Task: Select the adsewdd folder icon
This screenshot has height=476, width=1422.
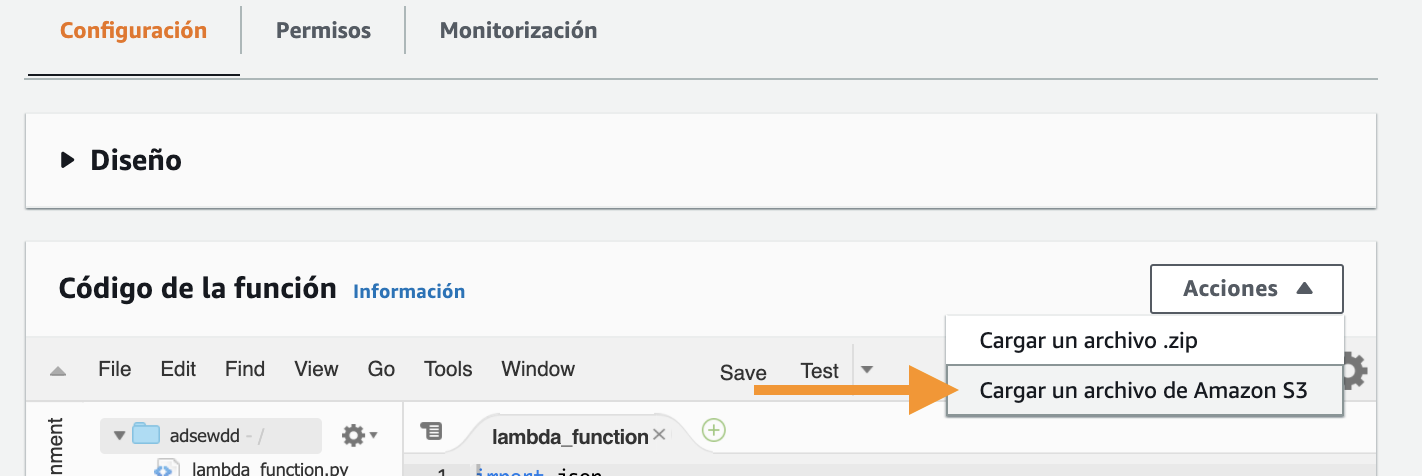Action: point(147,434)
